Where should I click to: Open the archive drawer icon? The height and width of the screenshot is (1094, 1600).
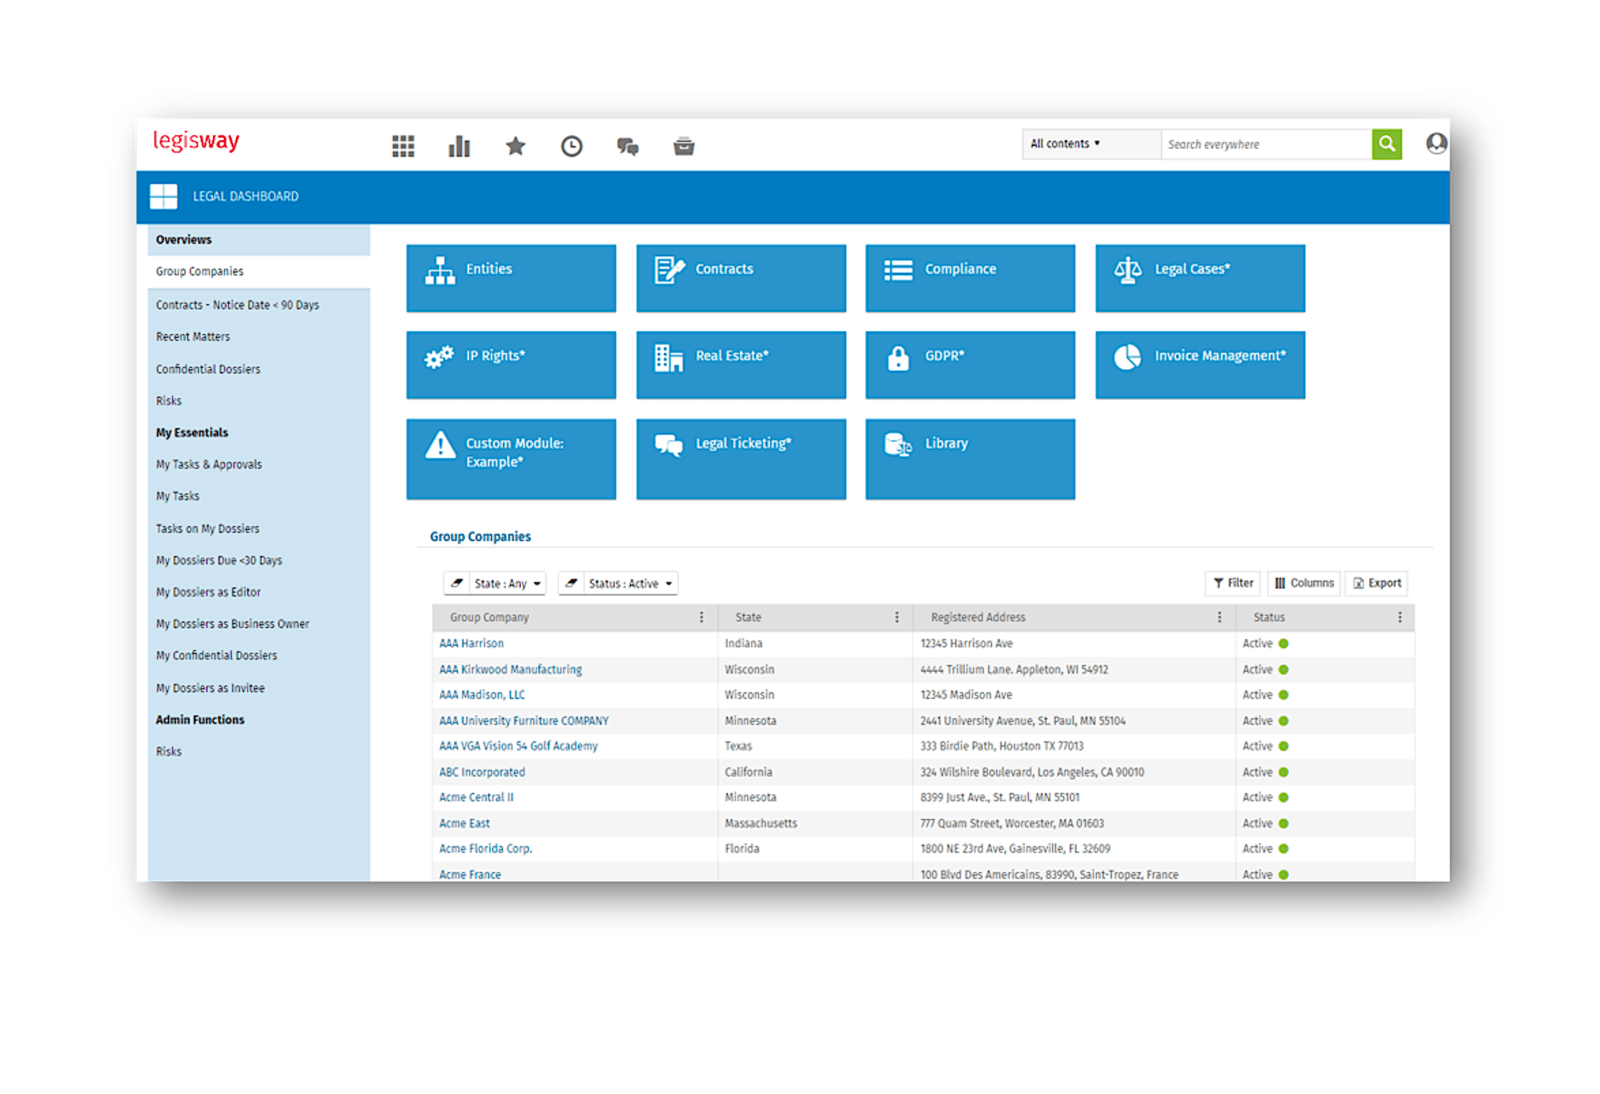[684, 146]
